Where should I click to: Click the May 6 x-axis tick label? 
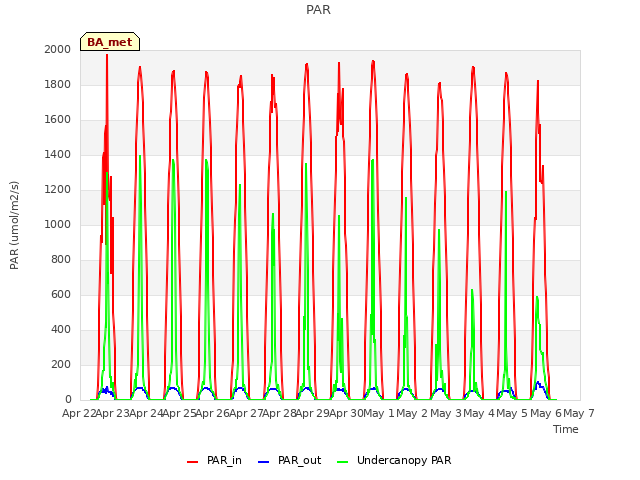[x=546, y=413]
